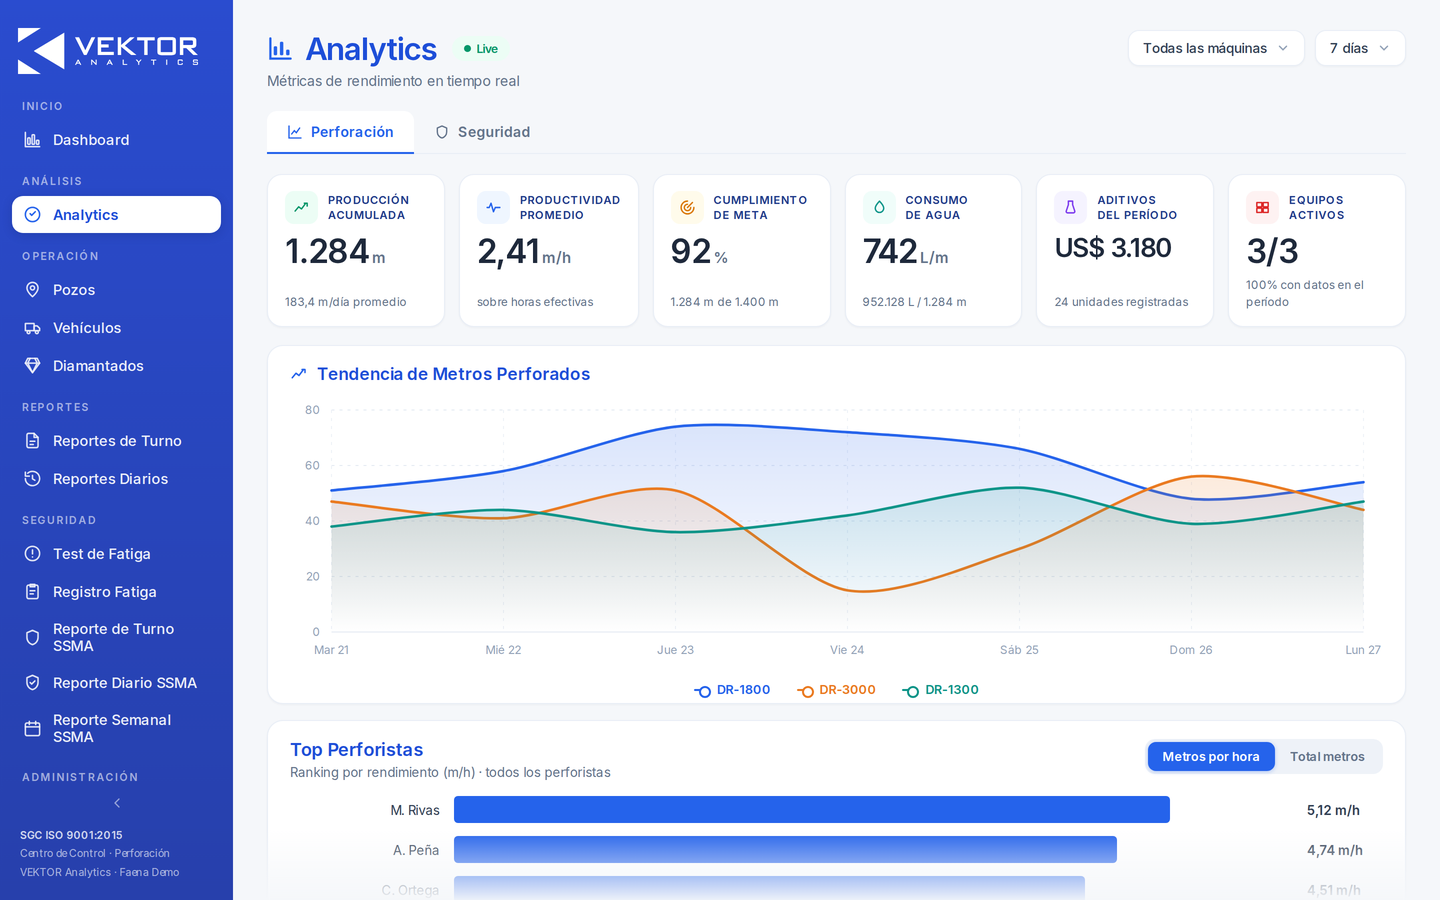Toggle DR-1300 series in chart legend

pyautogui.click(x=940, y=690)
